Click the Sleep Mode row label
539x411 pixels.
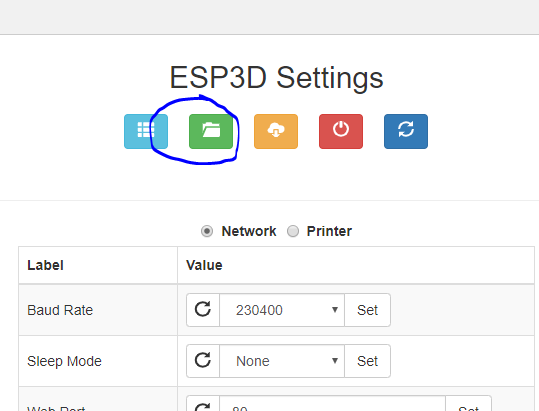[x=64, y=361]
